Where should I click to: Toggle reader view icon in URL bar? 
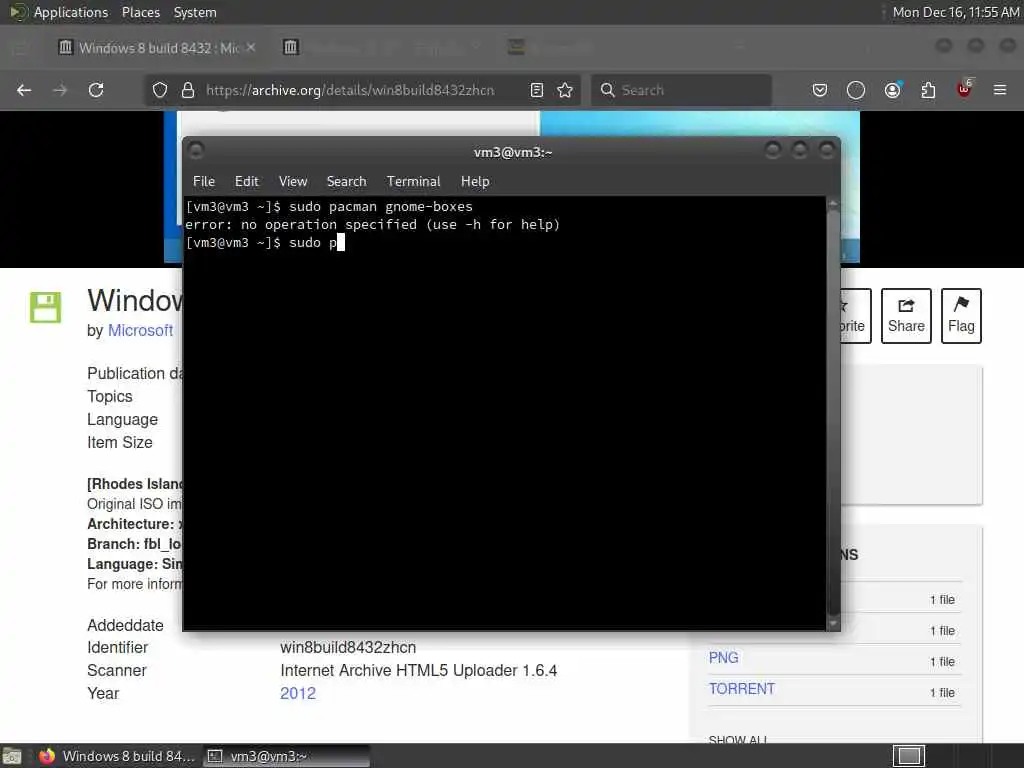coord(537,90)
